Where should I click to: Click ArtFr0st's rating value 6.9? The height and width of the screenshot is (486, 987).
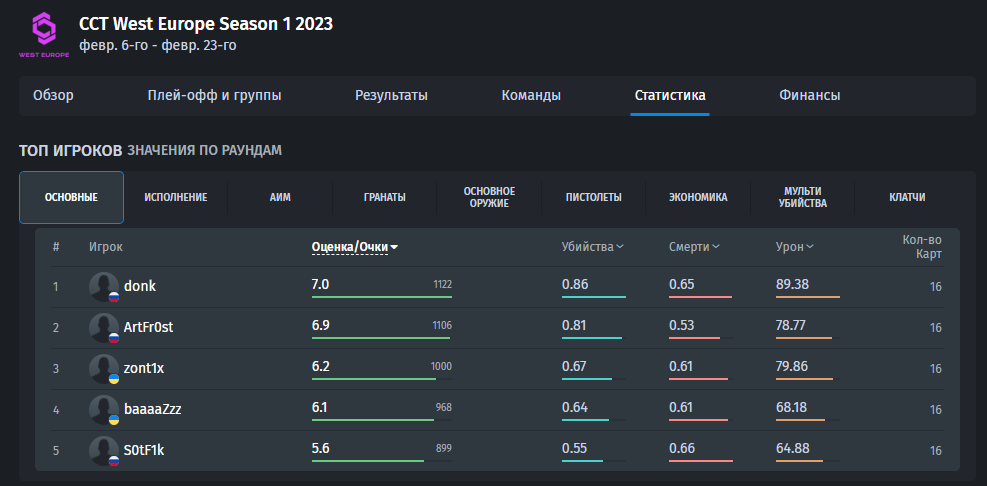[x=320, y=325]
